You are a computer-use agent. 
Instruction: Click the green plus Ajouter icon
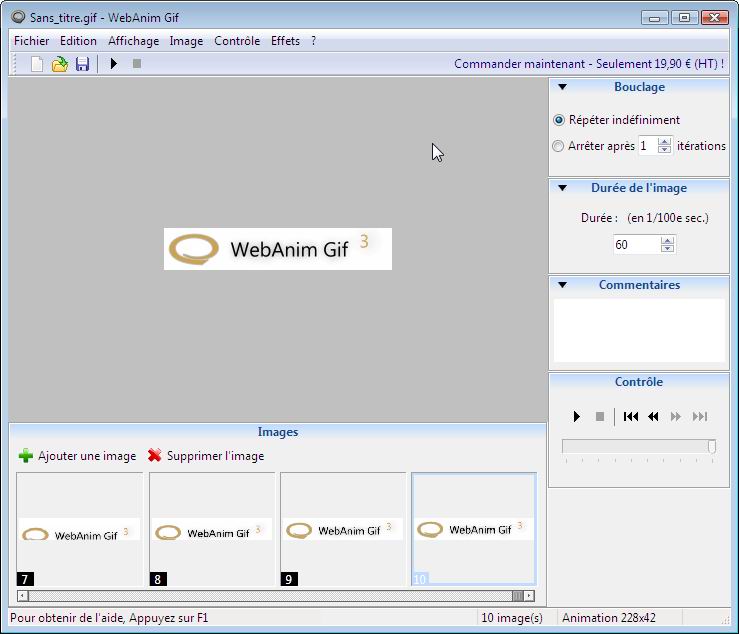[25, 456]
